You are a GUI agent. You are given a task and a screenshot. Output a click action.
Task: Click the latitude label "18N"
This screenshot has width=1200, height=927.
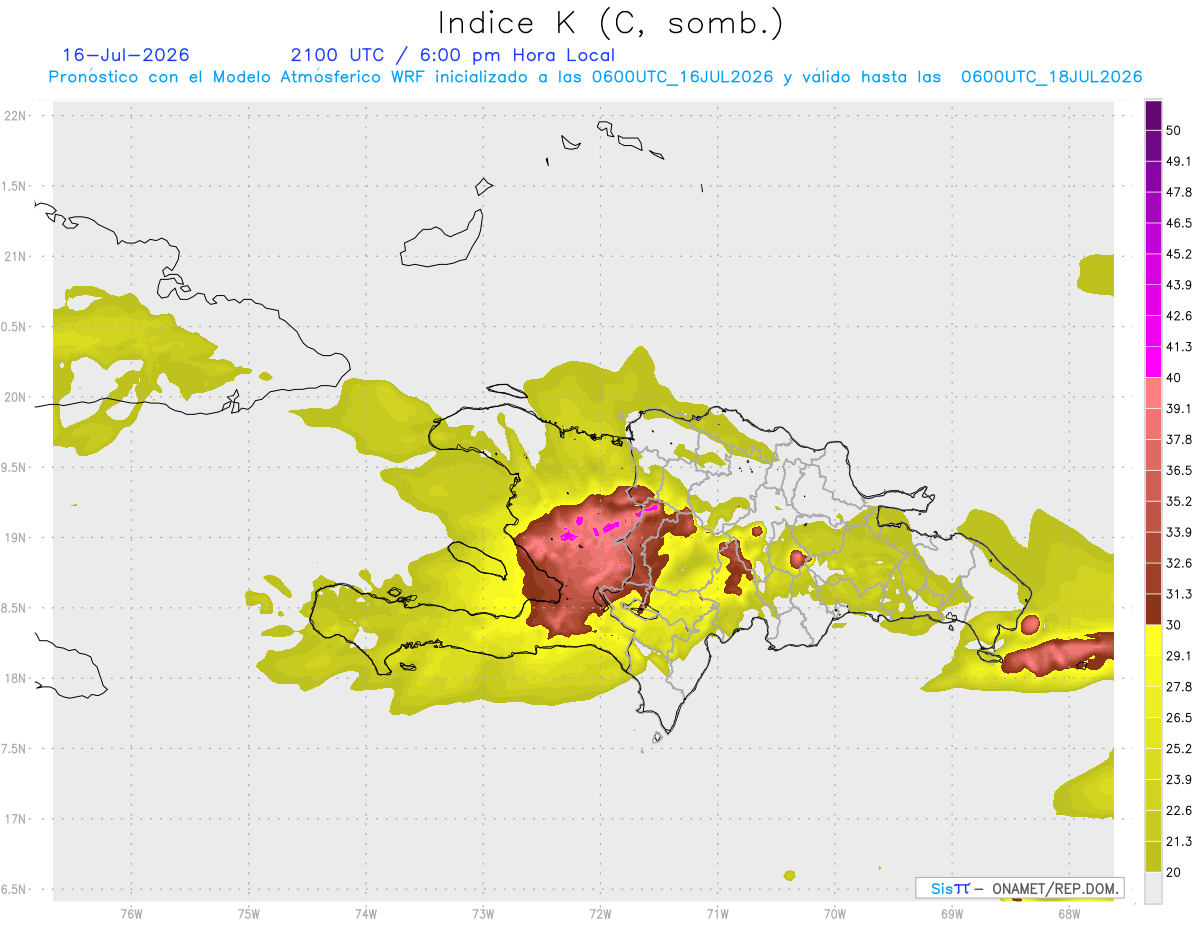[x=15, y=678]
